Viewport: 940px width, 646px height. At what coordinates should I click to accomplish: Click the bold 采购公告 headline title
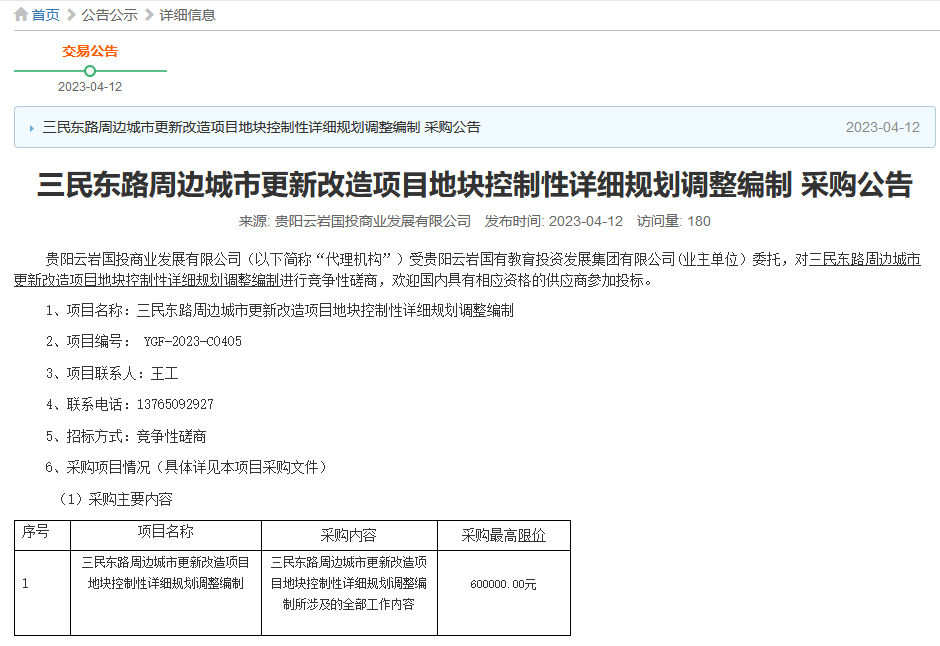(x=475, y=185)
